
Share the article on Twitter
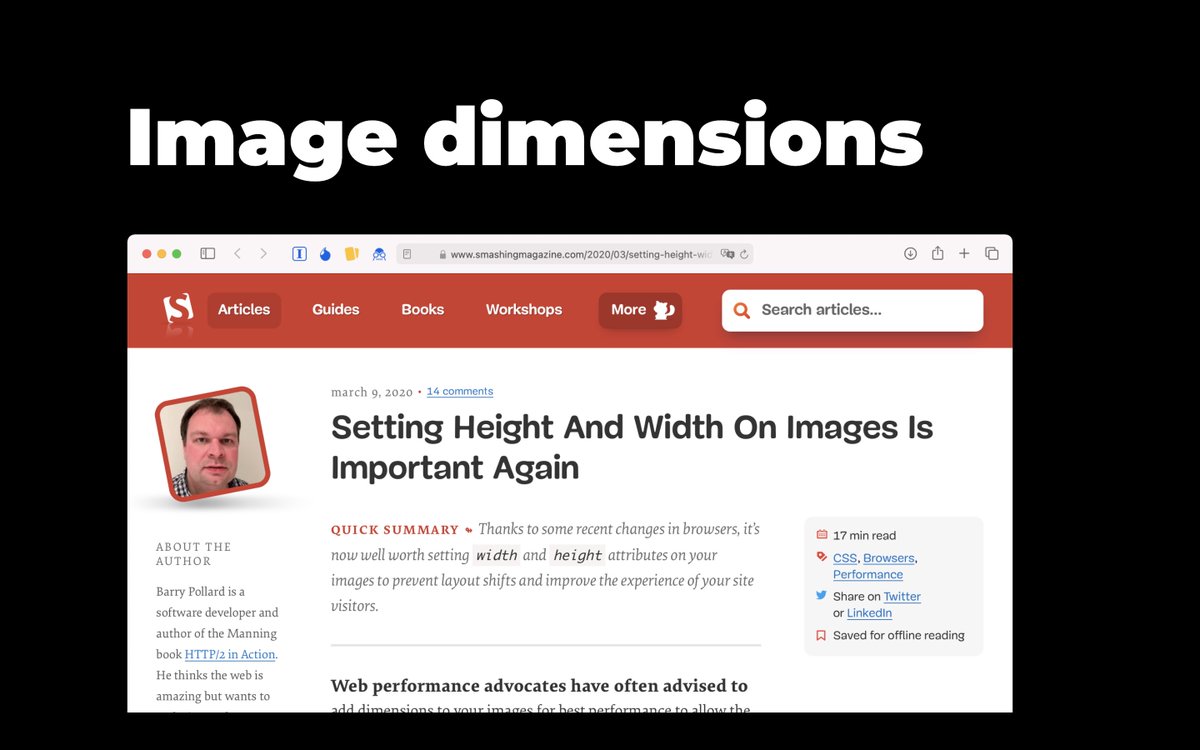[902, 596]
